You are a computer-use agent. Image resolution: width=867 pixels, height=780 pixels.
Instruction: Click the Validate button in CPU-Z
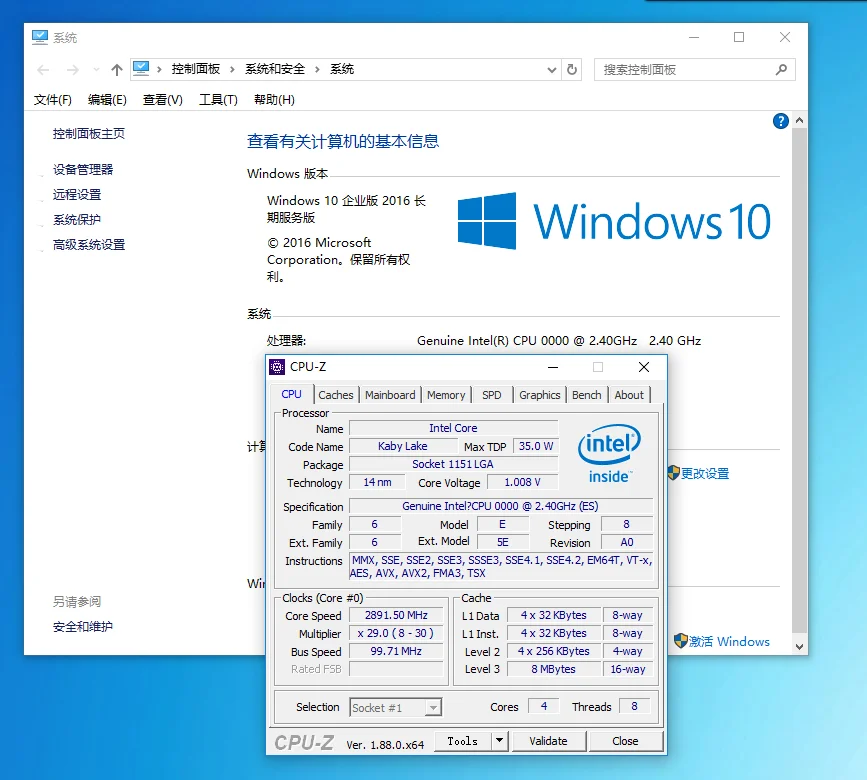coord(549,741)
